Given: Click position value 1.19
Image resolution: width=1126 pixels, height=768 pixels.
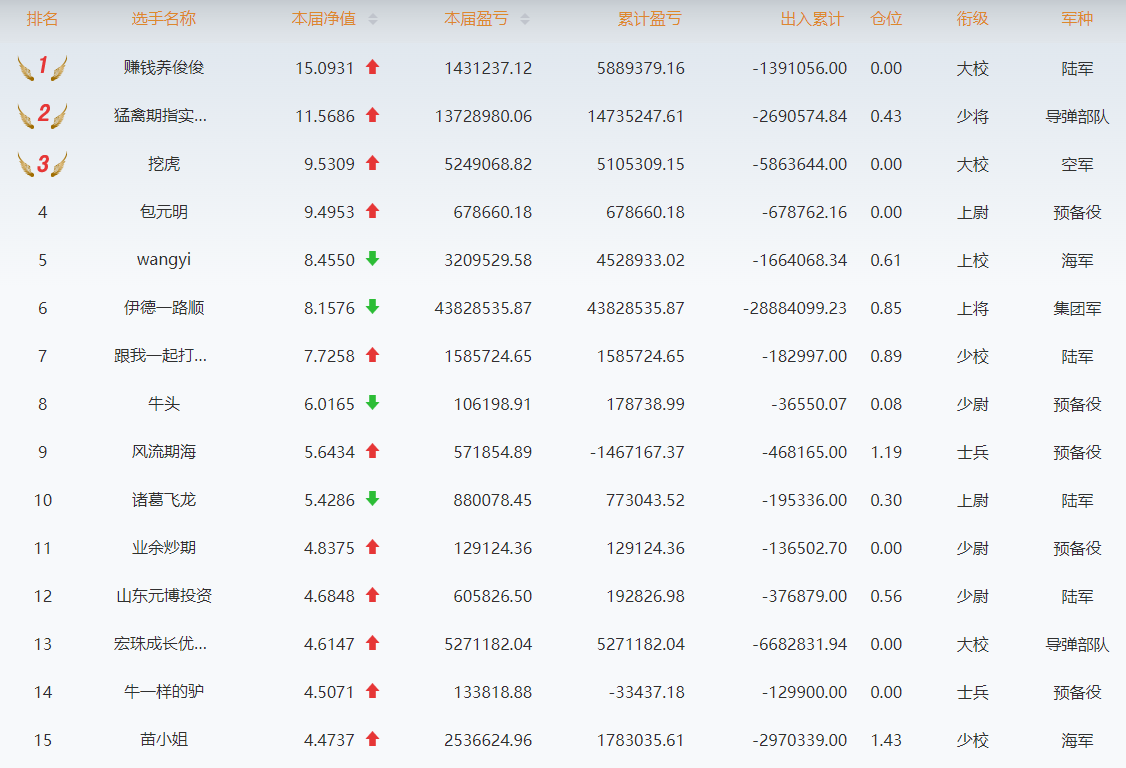Looking at the screenshot, I should click(886, 453).
